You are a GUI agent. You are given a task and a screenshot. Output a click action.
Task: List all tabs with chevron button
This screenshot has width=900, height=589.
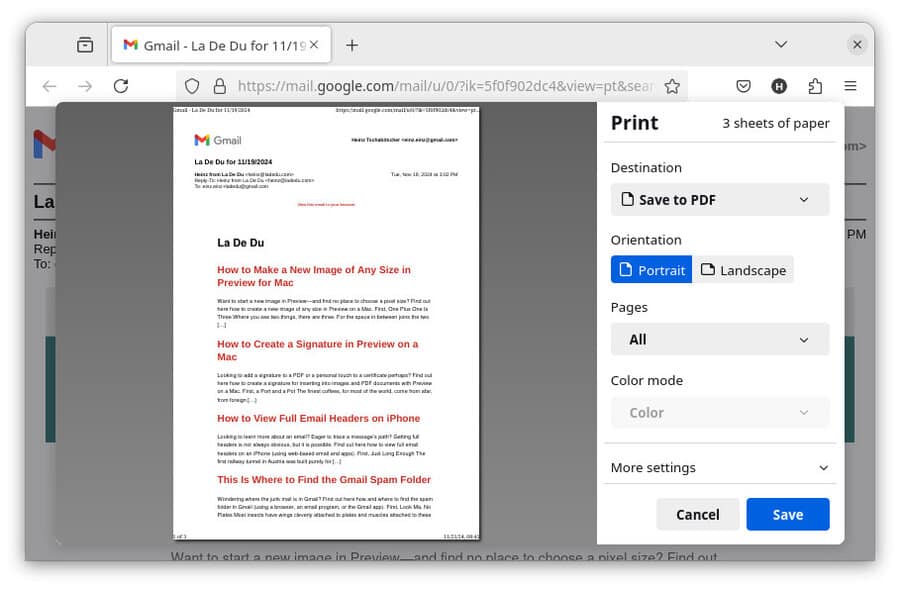click(x=781, y=45)
